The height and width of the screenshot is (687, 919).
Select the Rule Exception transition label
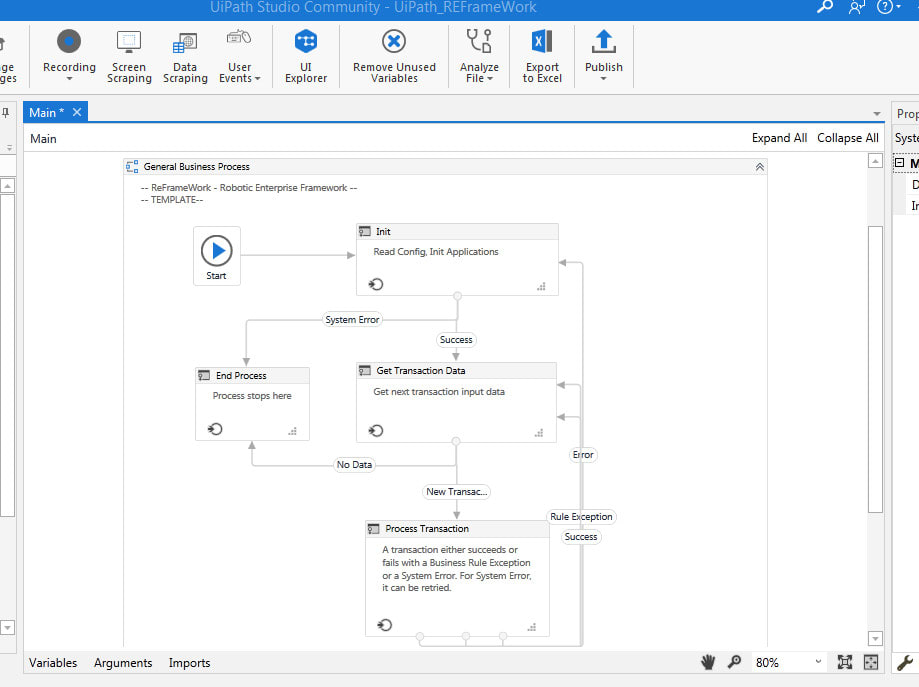[581, 516]
